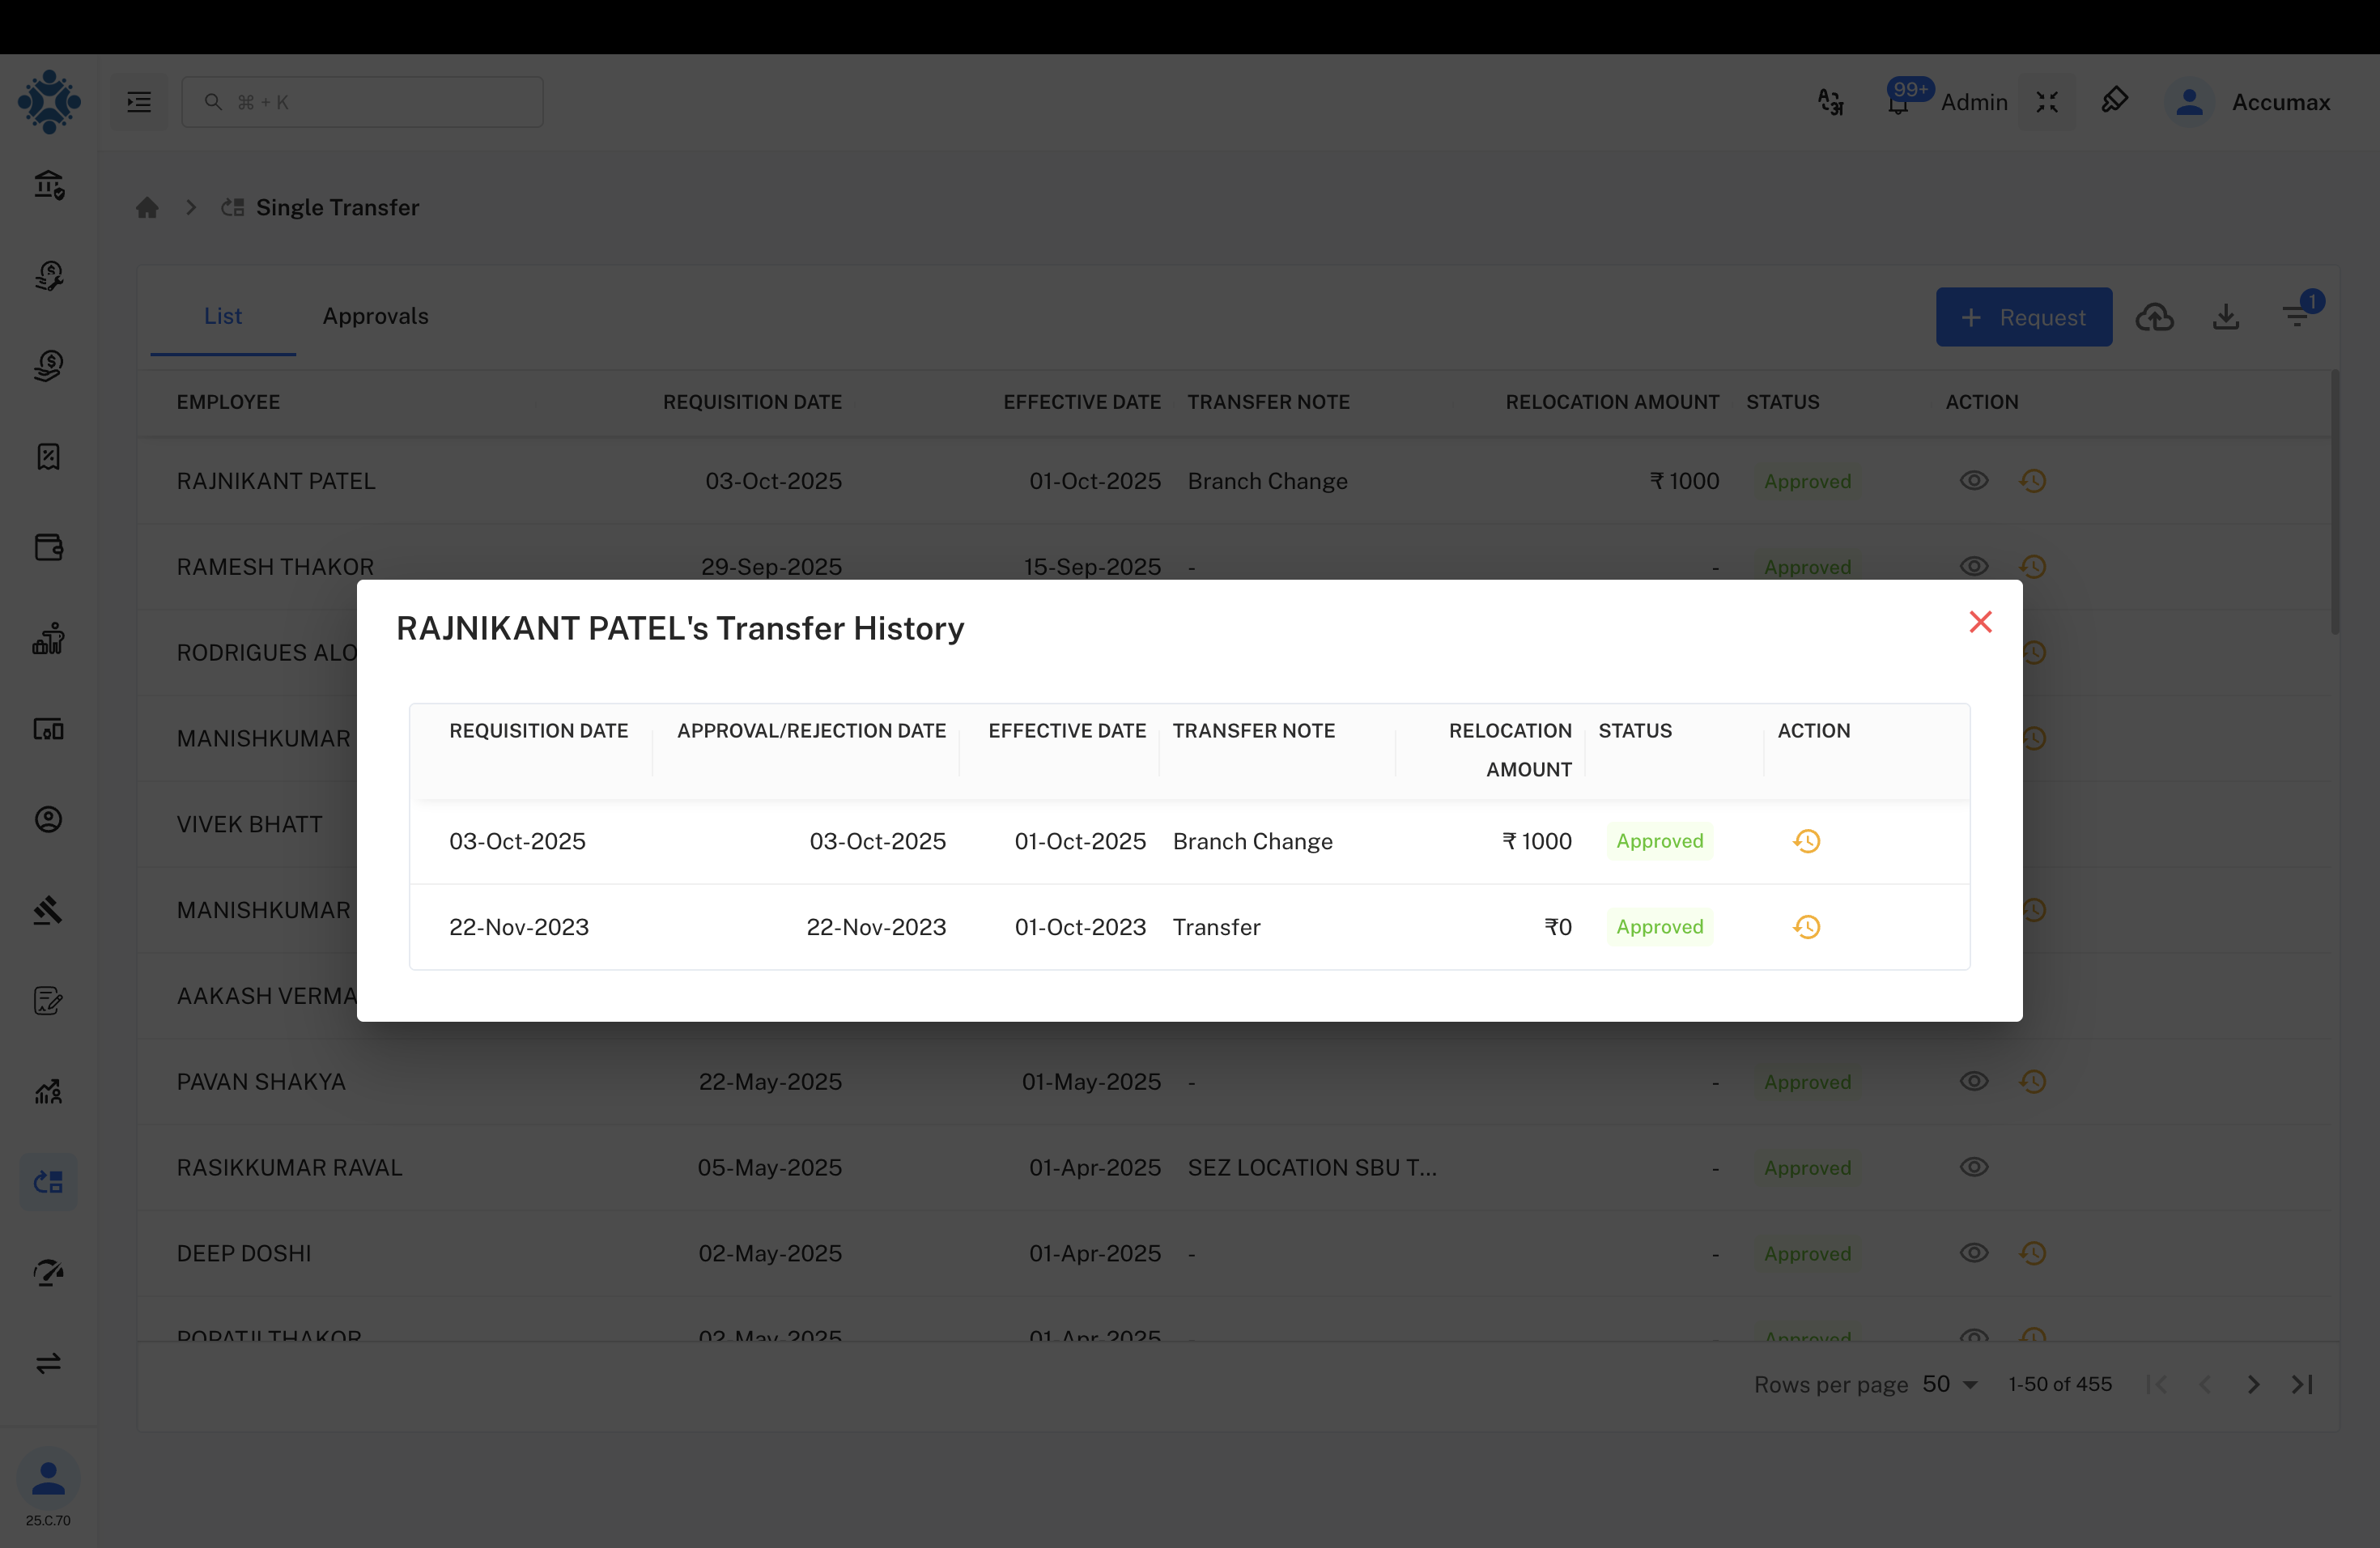This screenshot has width=2380, height=1548.
Task: Go to next page arrow
Action: point(2253,1384)
